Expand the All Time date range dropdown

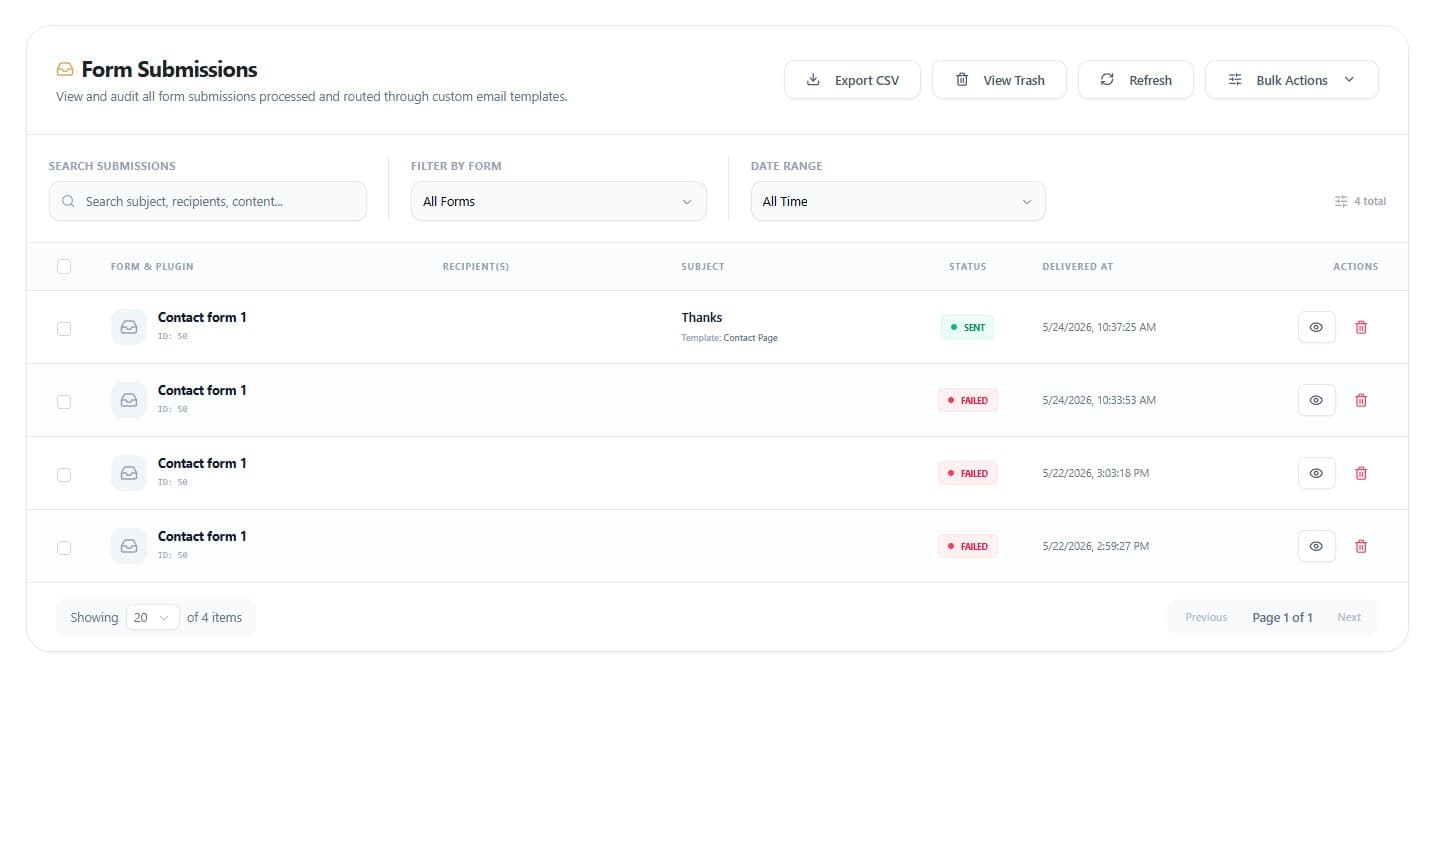898,201
